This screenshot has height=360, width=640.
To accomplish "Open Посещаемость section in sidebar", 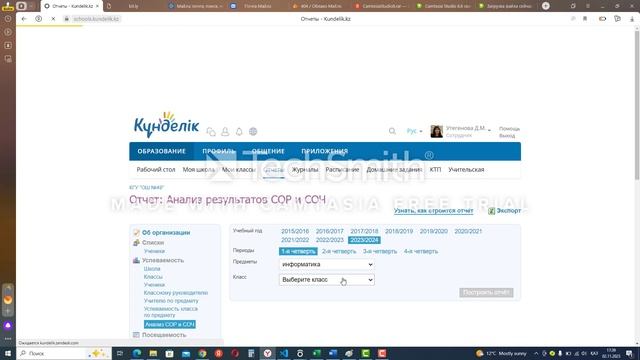I will 164,335.
